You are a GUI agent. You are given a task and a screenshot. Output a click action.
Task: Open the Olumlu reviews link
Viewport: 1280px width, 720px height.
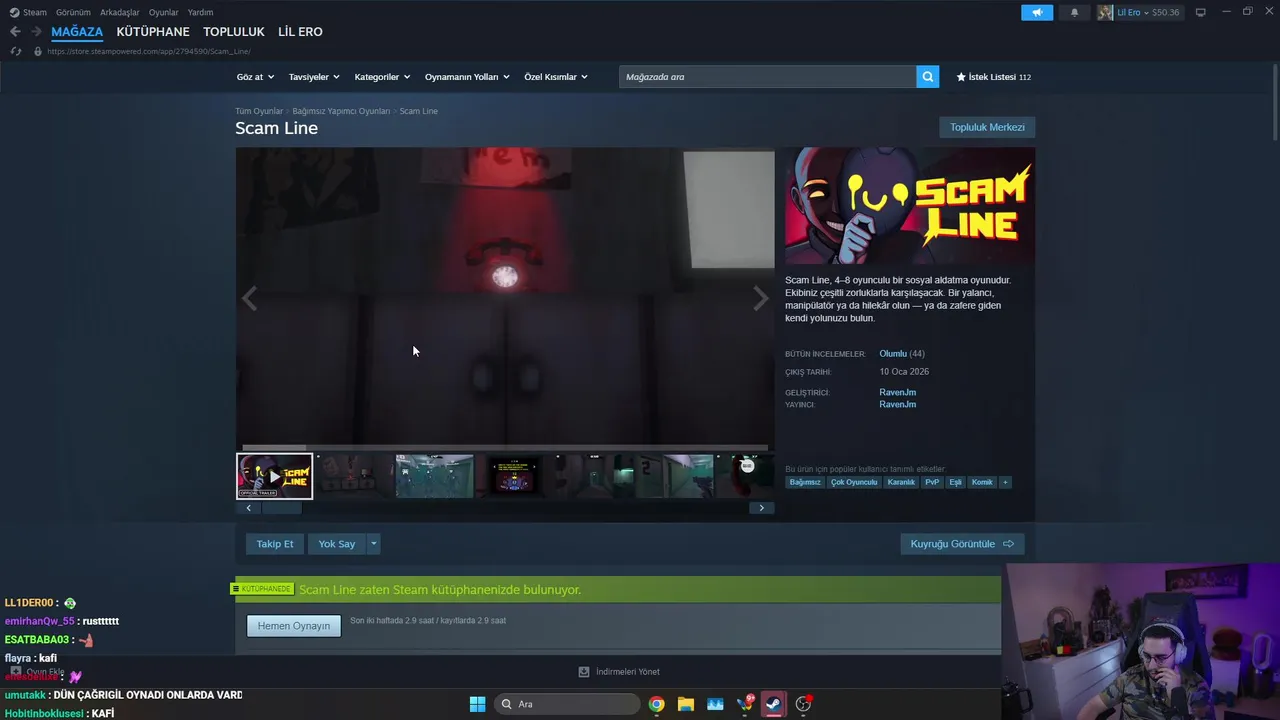click(x=893, y=354)
